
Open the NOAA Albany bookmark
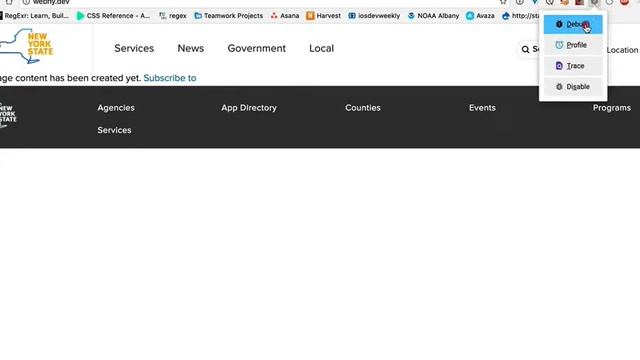(433, 16)
